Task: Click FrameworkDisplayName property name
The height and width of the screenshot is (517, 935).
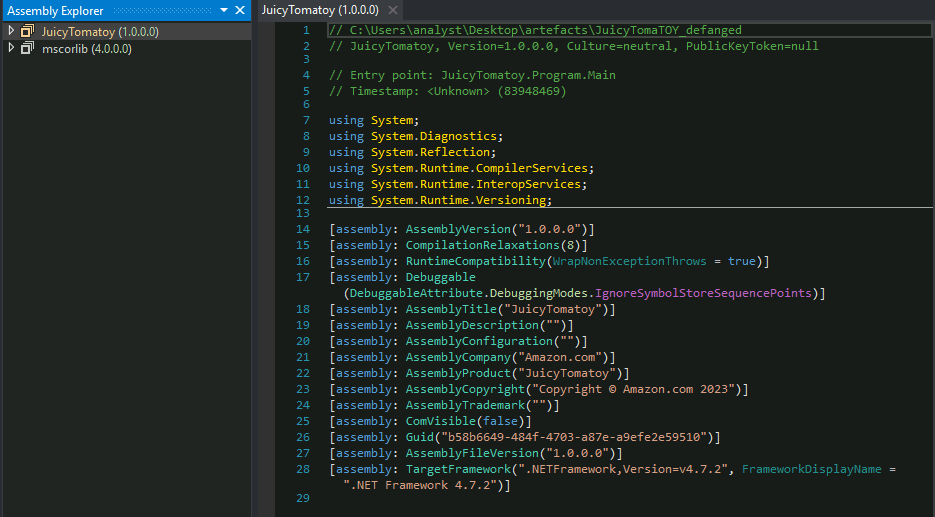Action: point(812,470)
